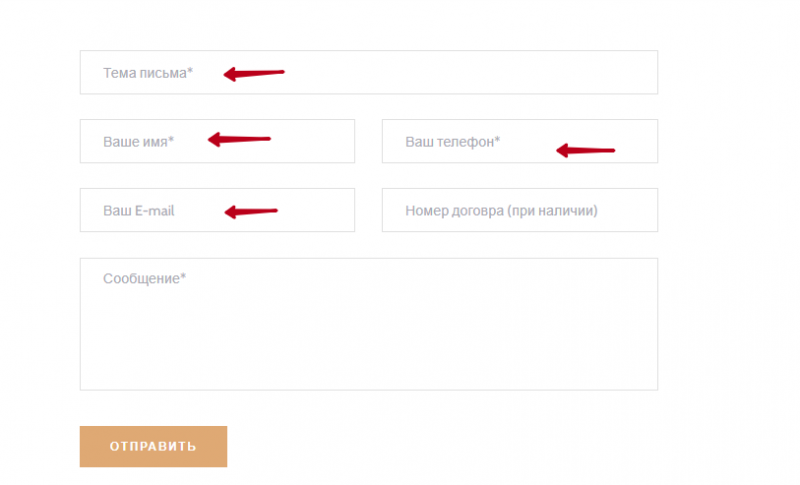Screen dimensions: 800x485
Task: Click the asterisk after Ваш телефон
Action: tap(497, 141)
